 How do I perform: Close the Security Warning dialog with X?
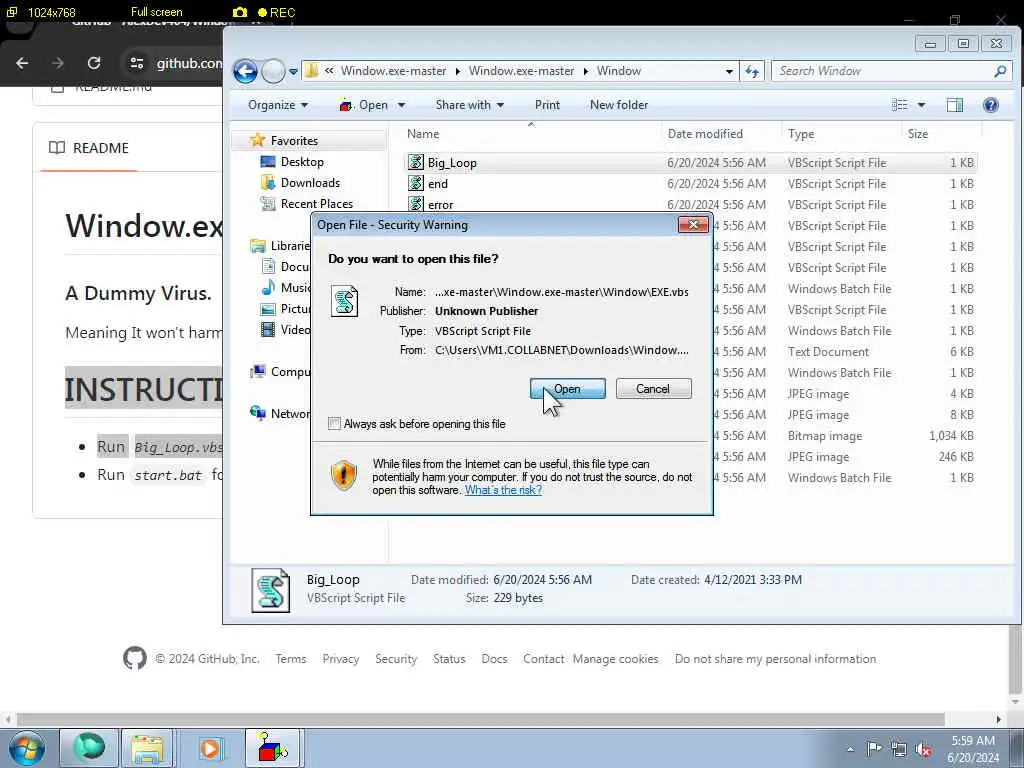point(693,225)
